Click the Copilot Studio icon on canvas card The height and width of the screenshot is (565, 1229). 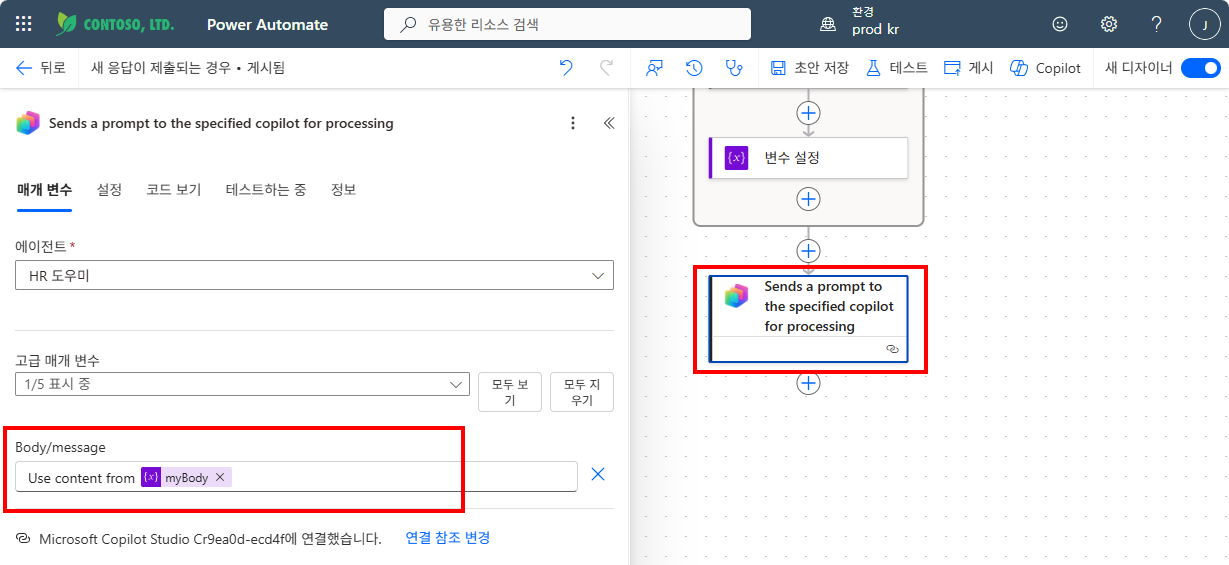tap(737, 295)
